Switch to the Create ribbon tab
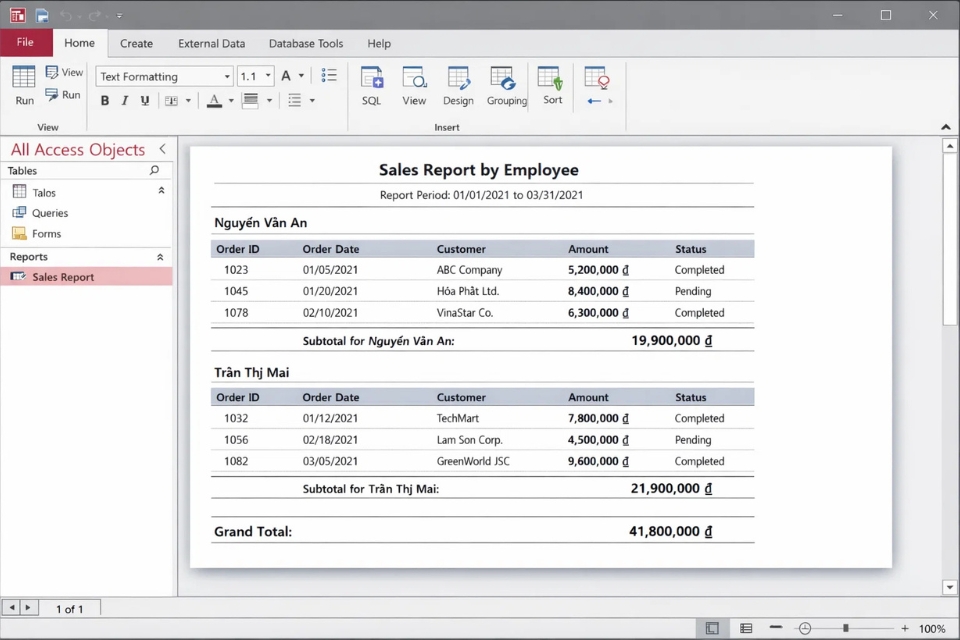The image size is (960, 640). click(x=136, y=43)
